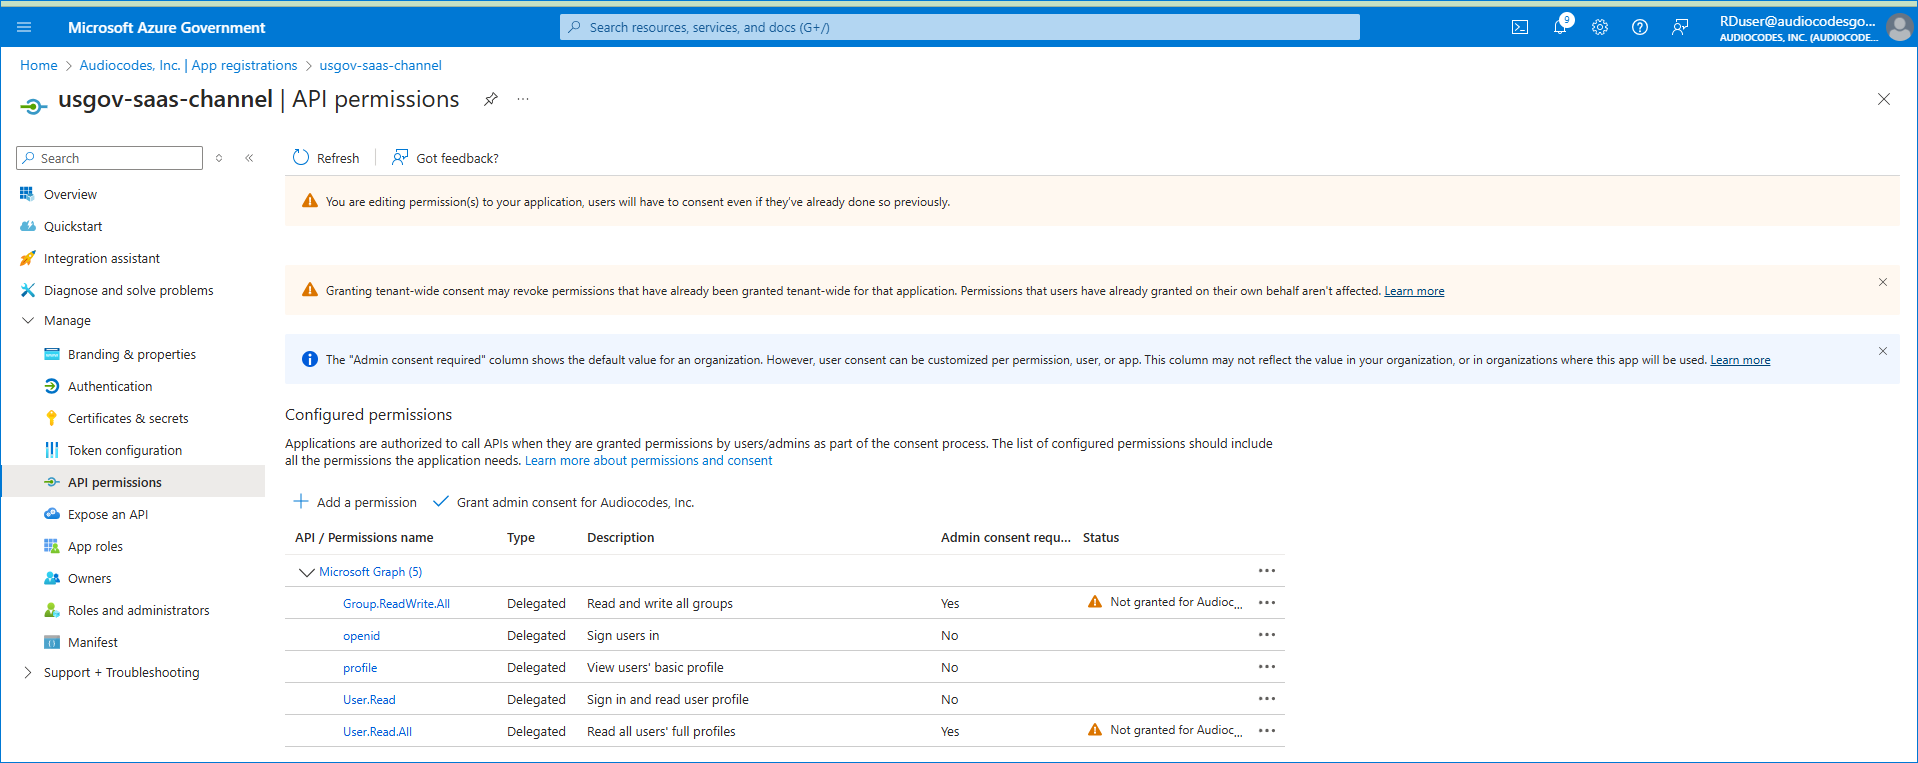This screenshot has width=1918, height=763.
Task: Collapse the left sidebar with double-chevron
Action: tap(249, 158)
